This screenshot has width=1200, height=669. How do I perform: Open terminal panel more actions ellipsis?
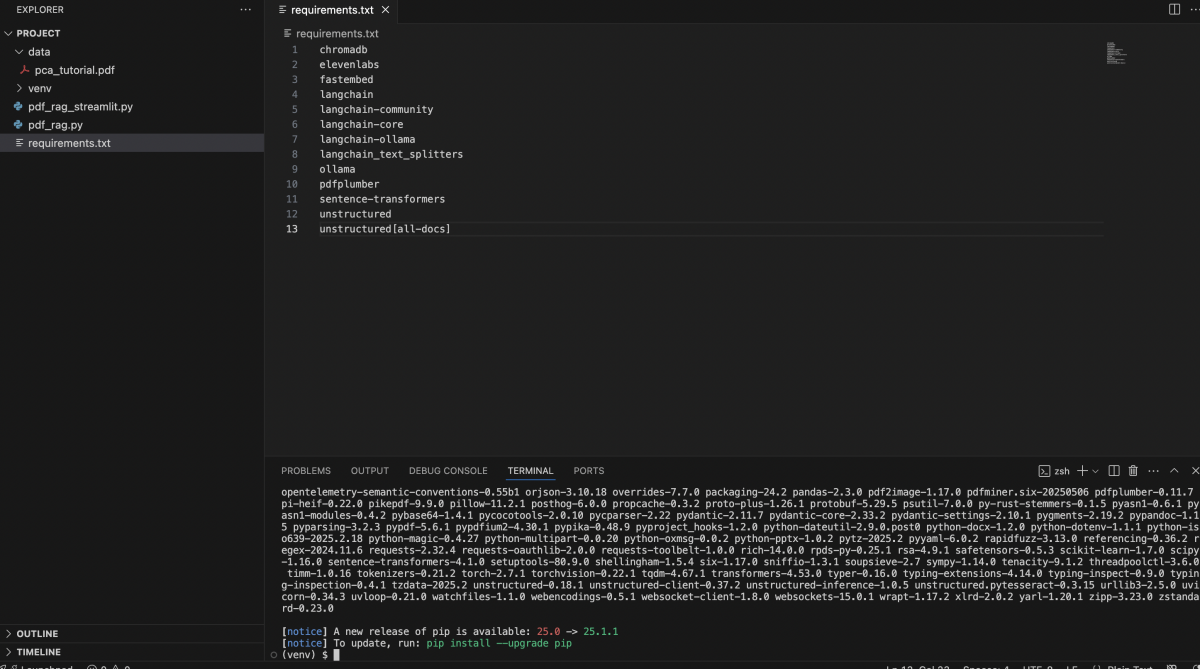1154,471
